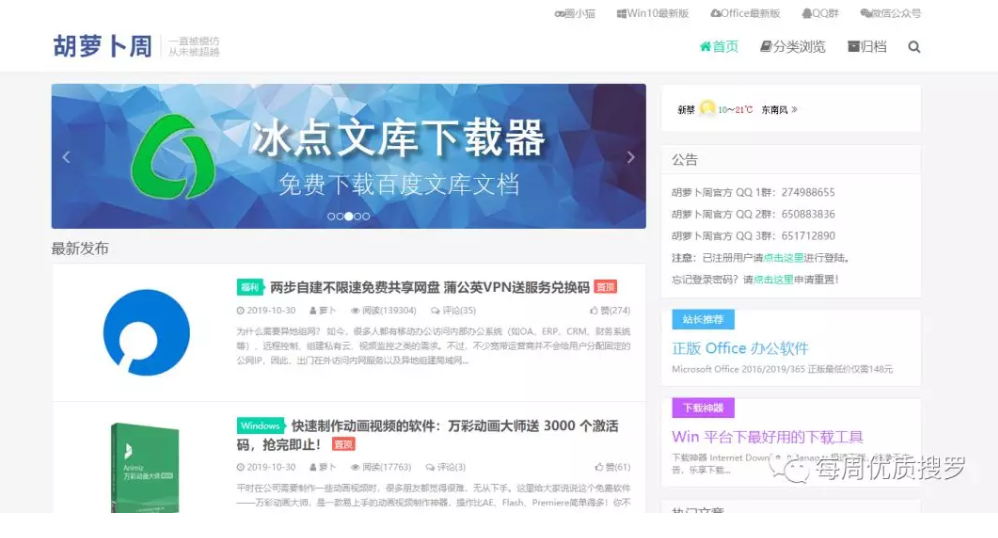The image size is (998, 538).
Task: Click the 圈小猫 top link
Action: click(575, 13)
